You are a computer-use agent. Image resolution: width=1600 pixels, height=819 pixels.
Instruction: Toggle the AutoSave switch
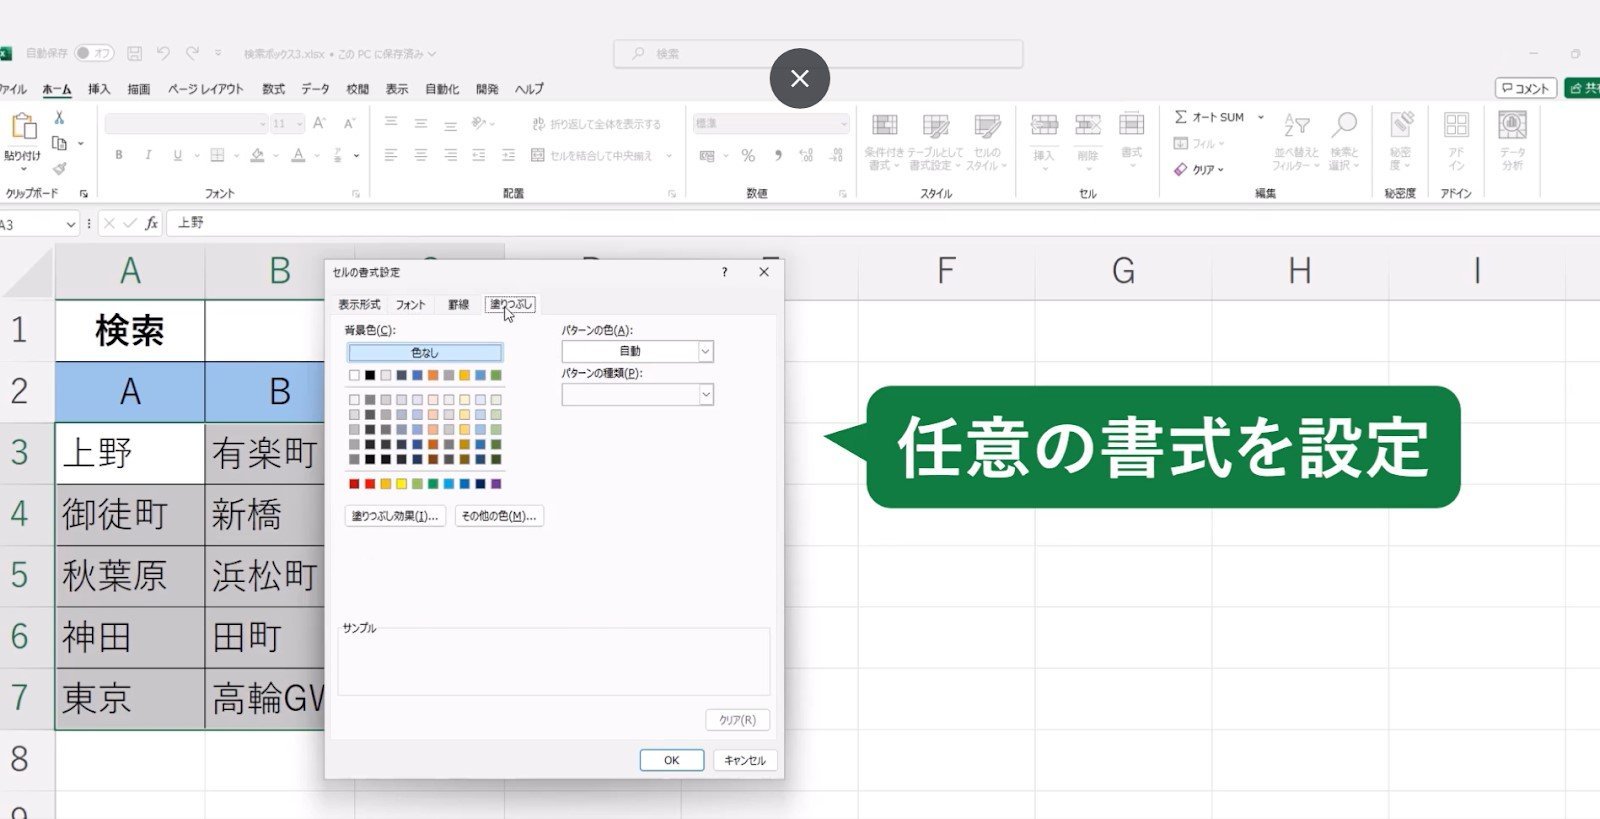point(94,53)
